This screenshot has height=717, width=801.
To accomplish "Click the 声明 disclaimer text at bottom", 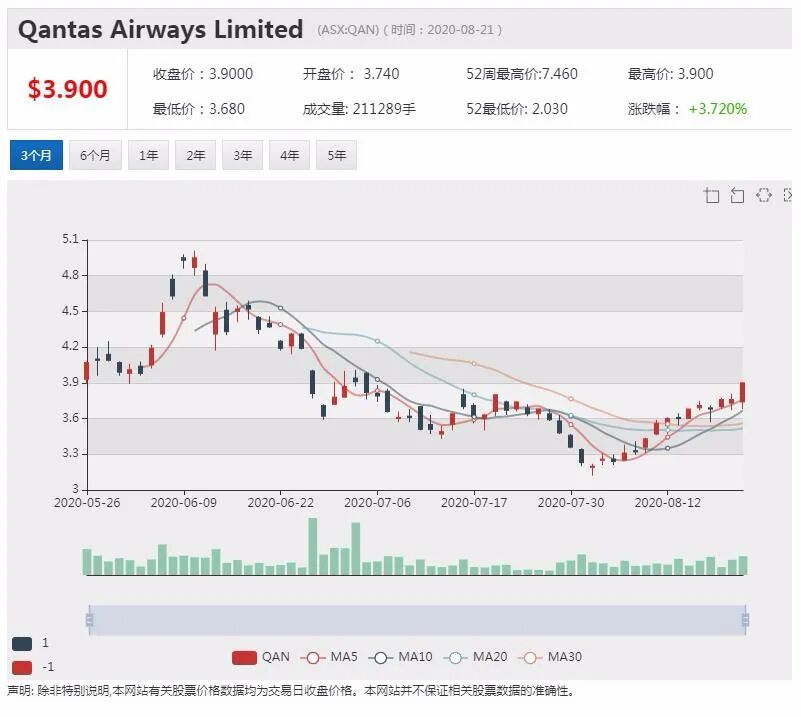I will (291, 691).
